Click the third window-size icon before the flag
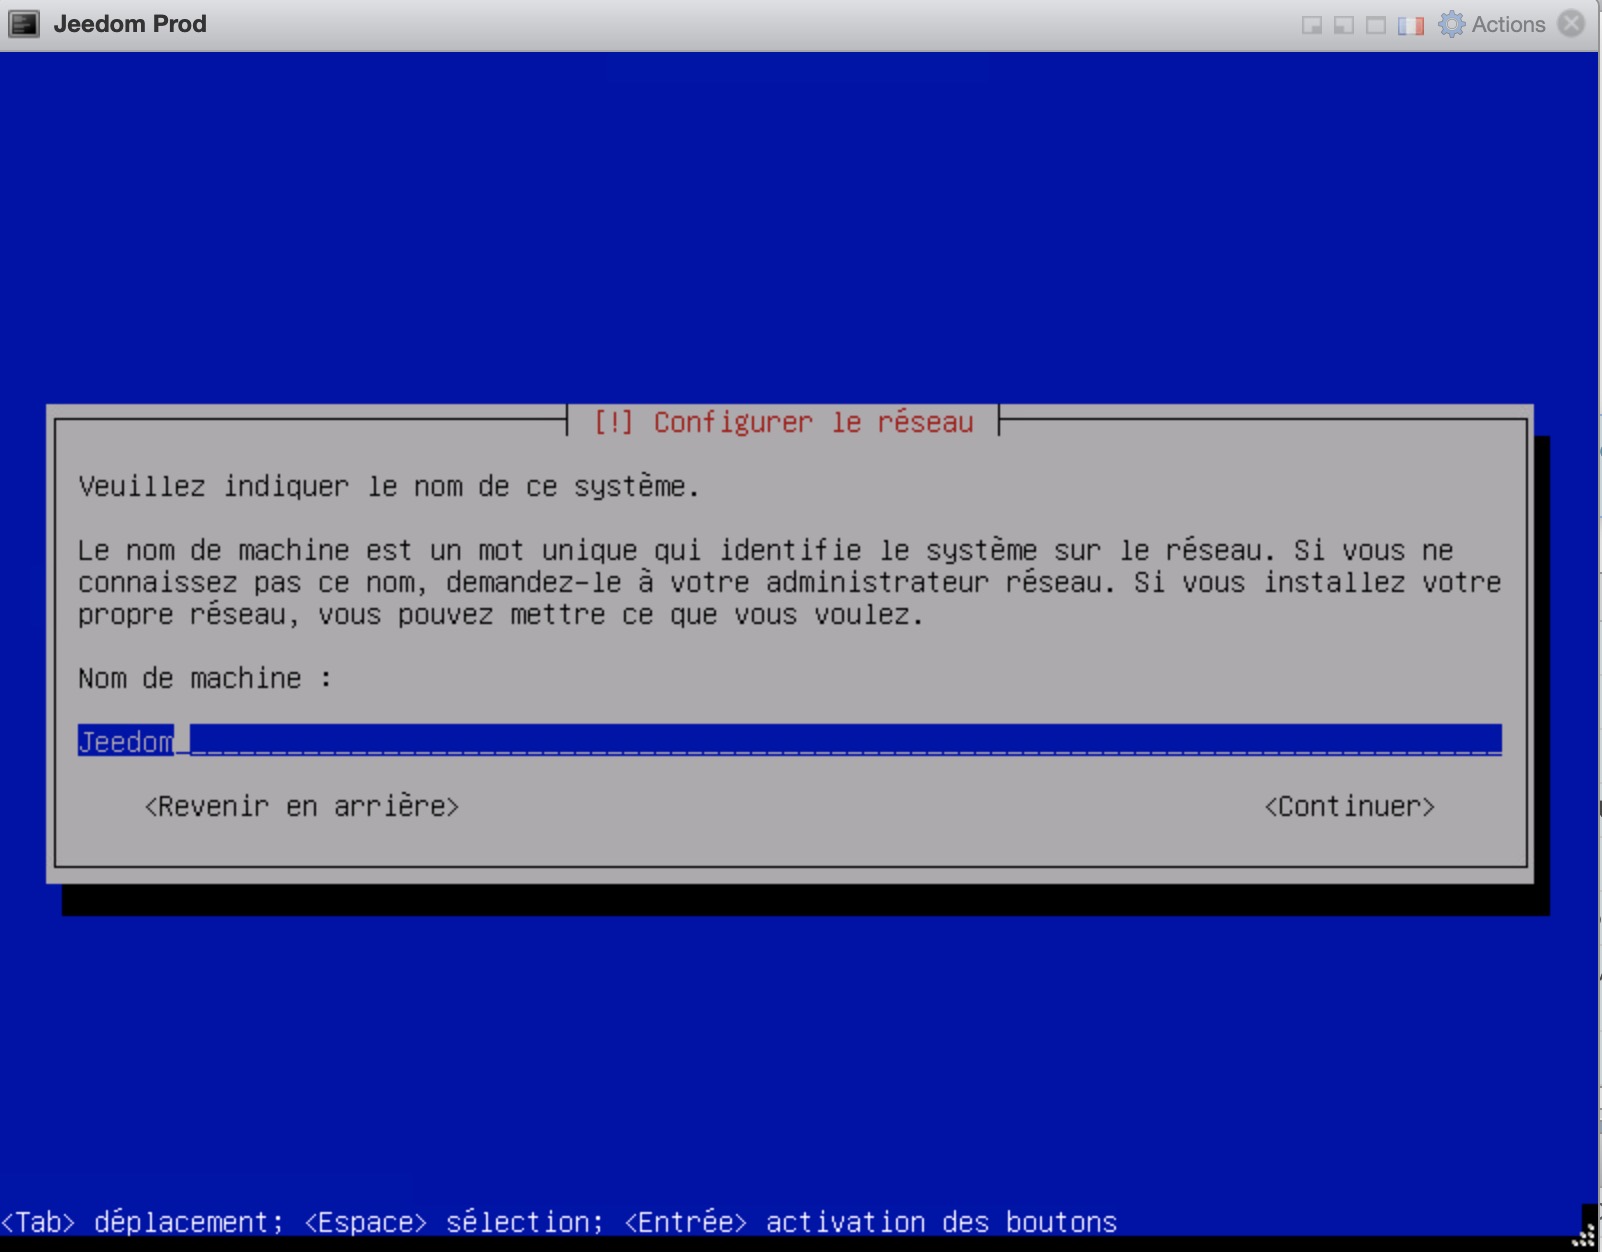1602x1252 pixels. click(1376, 25)
